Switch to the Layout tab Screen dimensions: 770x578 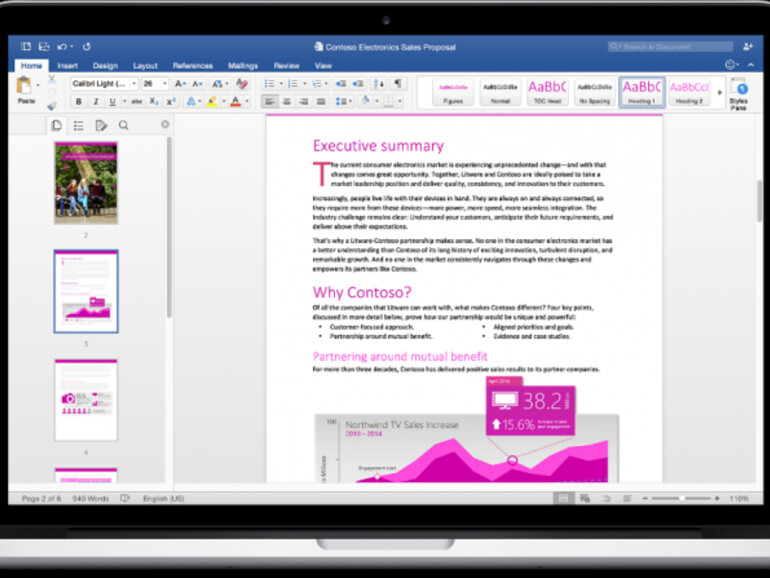point(145,65)
